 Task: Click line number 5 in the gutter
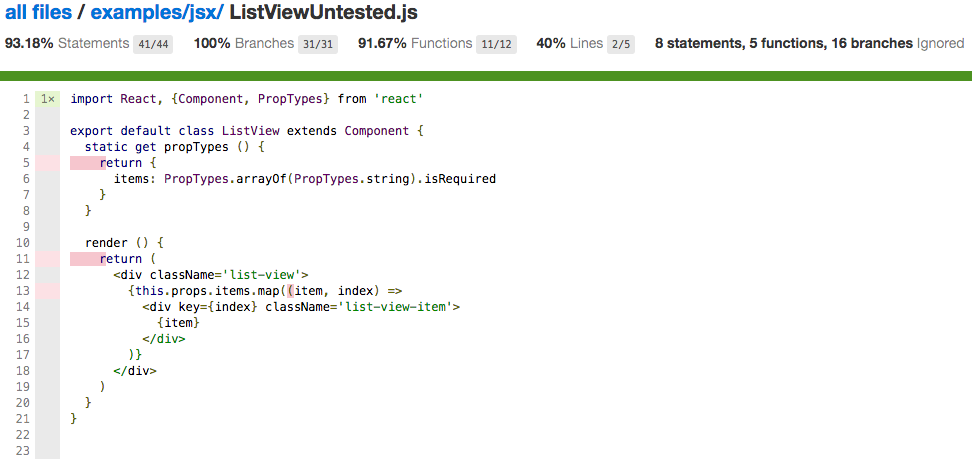[x=25, y=163]
